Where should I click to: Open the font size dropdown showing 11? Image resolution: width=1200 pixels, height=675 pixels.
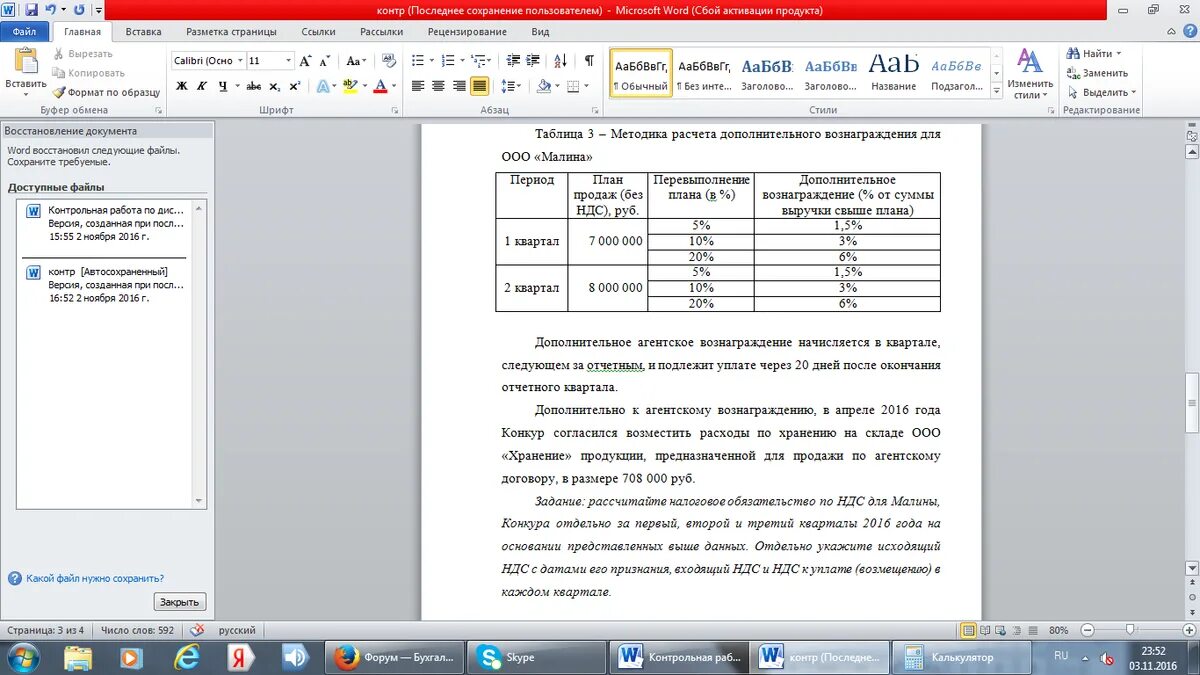289,61
